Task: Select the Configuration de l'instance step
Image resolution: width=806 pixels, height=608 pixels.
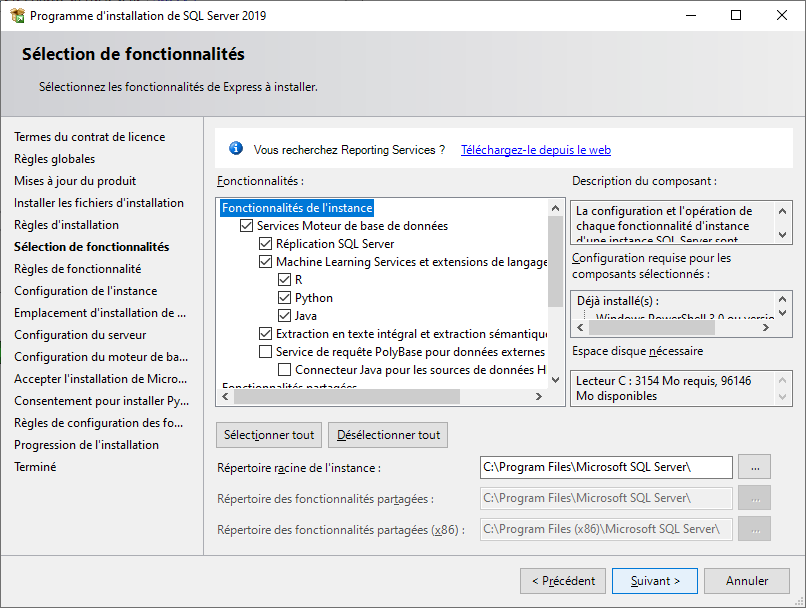Action: 85,291
